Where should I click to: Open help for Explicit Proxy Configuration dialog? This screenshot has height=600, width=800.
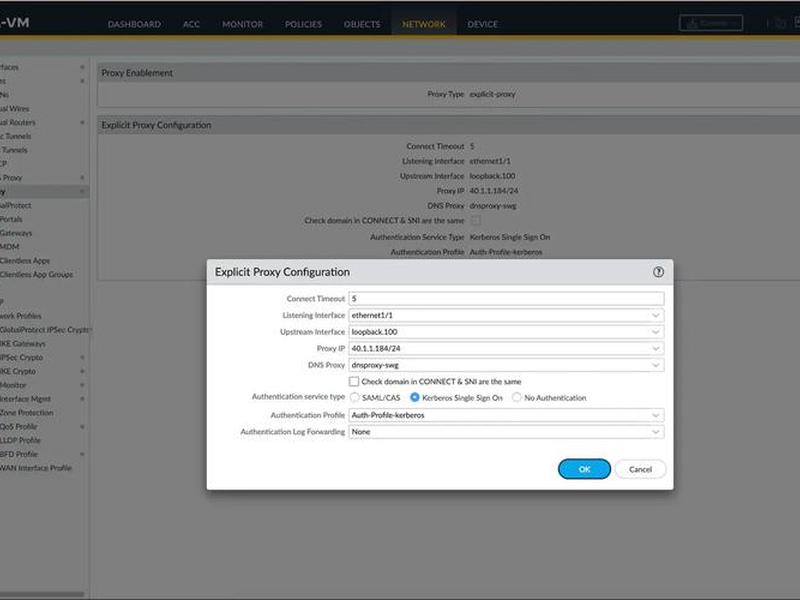pos(658,272)
